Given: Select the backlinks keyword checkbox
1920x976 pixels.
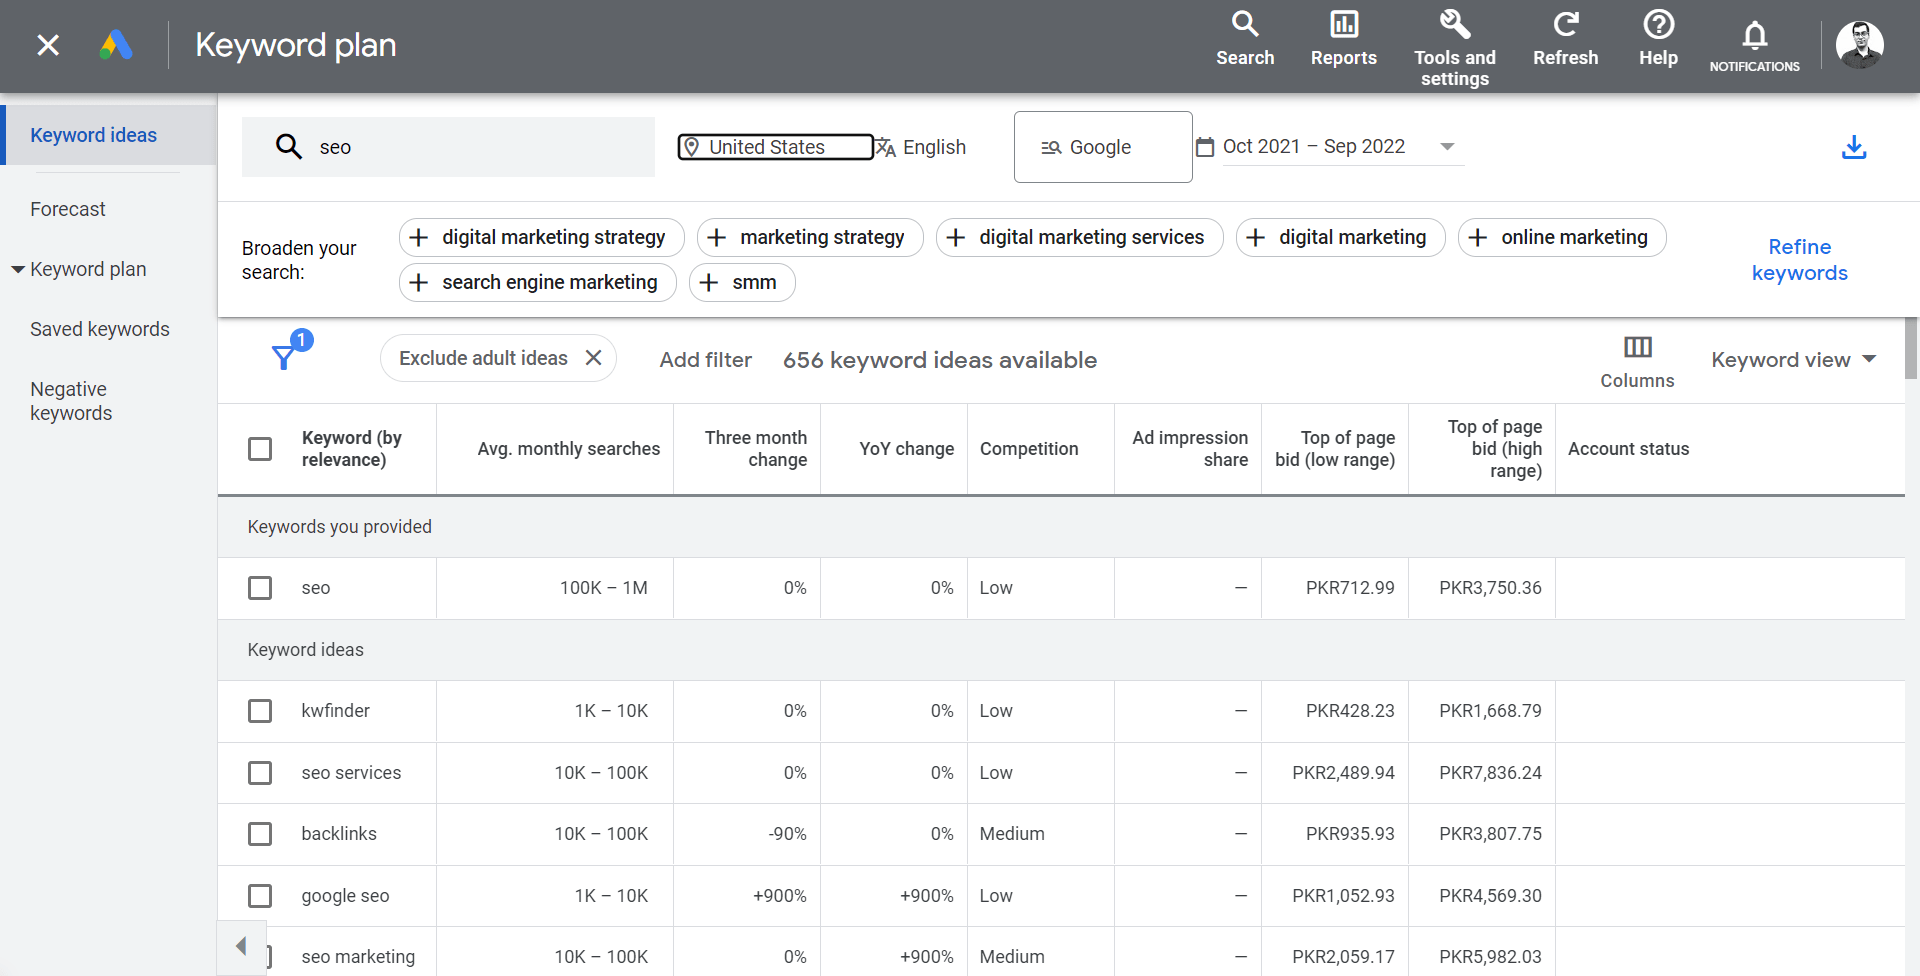Looking at the screenshot, I should (260, 833).
